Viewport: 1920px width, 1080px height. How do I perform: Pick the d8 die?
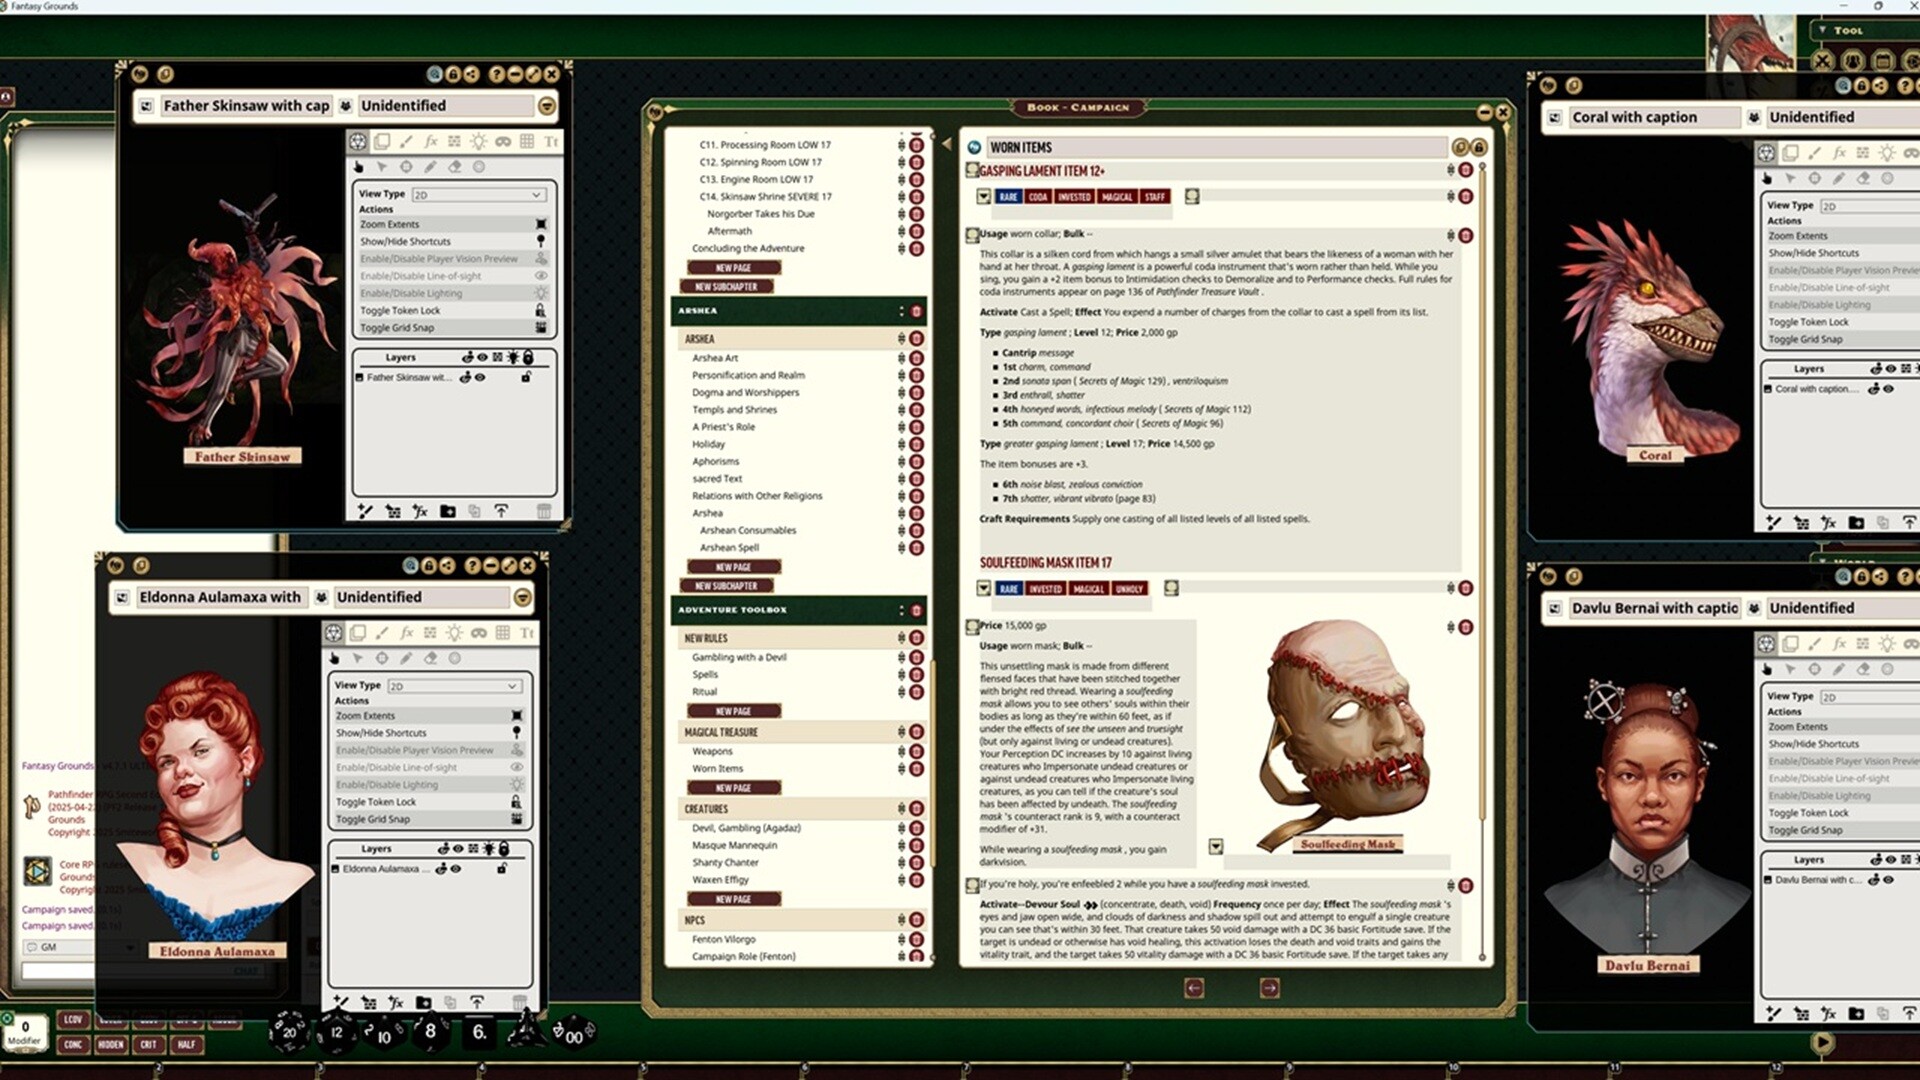(x=430, y=1031)
